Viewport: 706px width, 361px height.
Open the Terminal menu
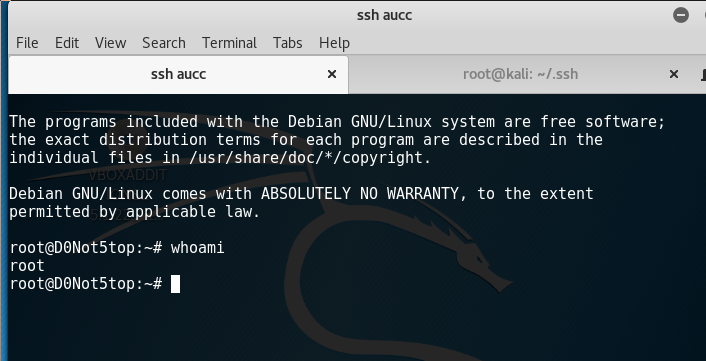[x=229, y=43]
